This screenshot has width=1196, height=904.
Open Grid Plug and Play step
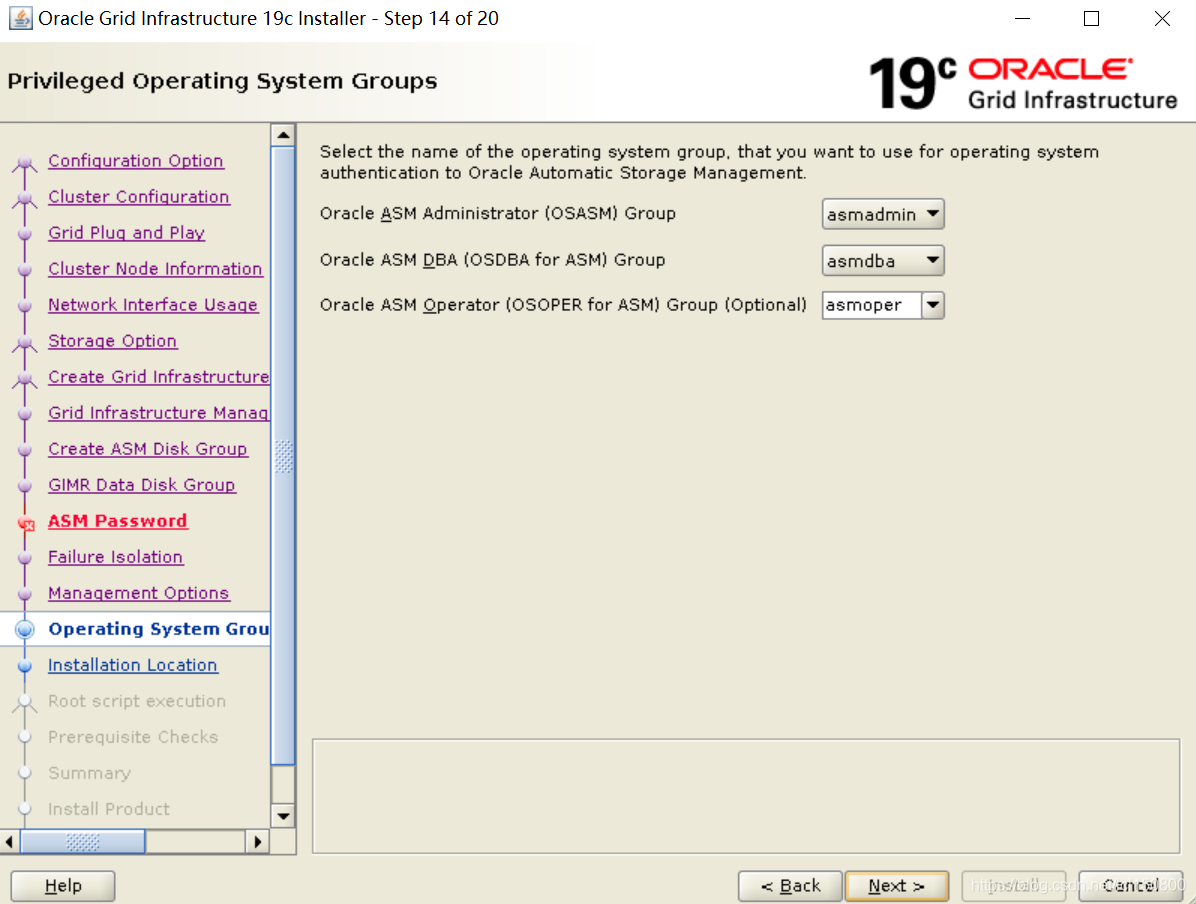(x=127, y=233)
